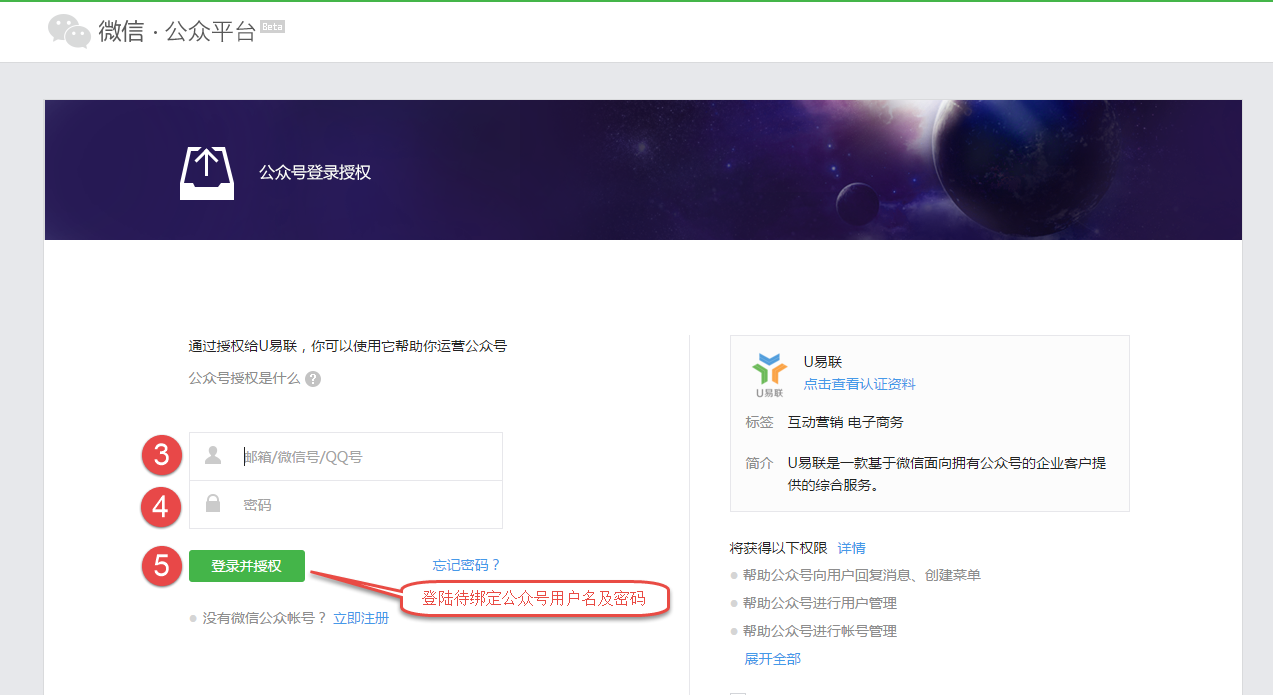Open the 立即注册 registration link
1273x695 pixels.
coord(362,618)
